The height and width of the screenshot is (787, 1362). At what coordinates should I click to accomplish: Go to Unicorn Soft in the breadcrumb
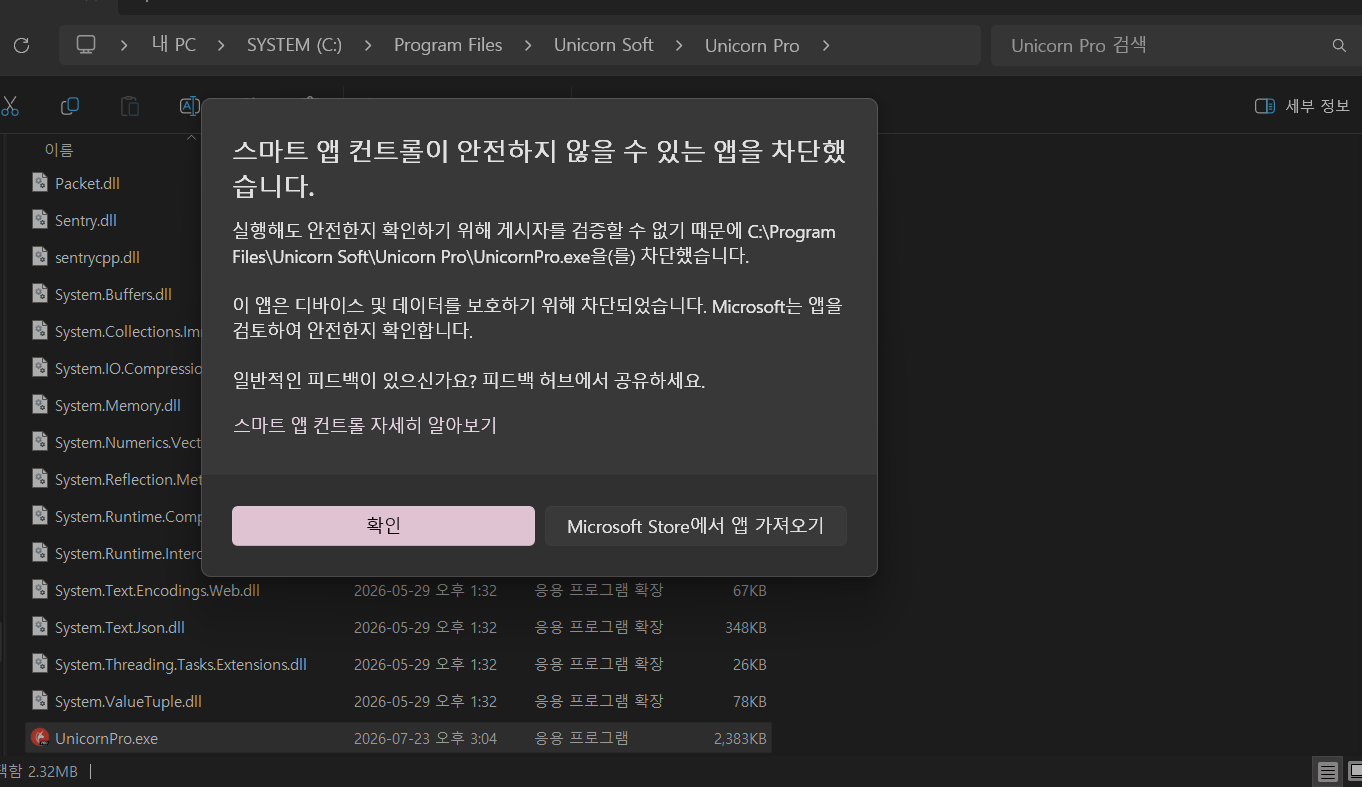coord(603,45)
